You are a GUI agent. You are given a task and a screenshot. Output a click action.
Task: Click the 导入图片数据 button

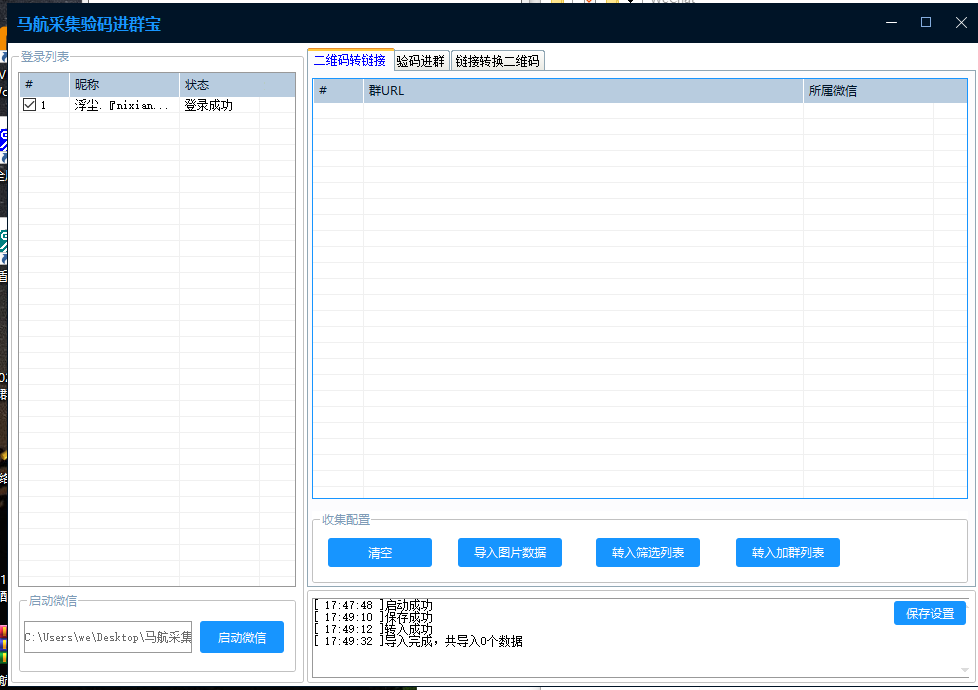pyautogui.click(x=510, y=553)
